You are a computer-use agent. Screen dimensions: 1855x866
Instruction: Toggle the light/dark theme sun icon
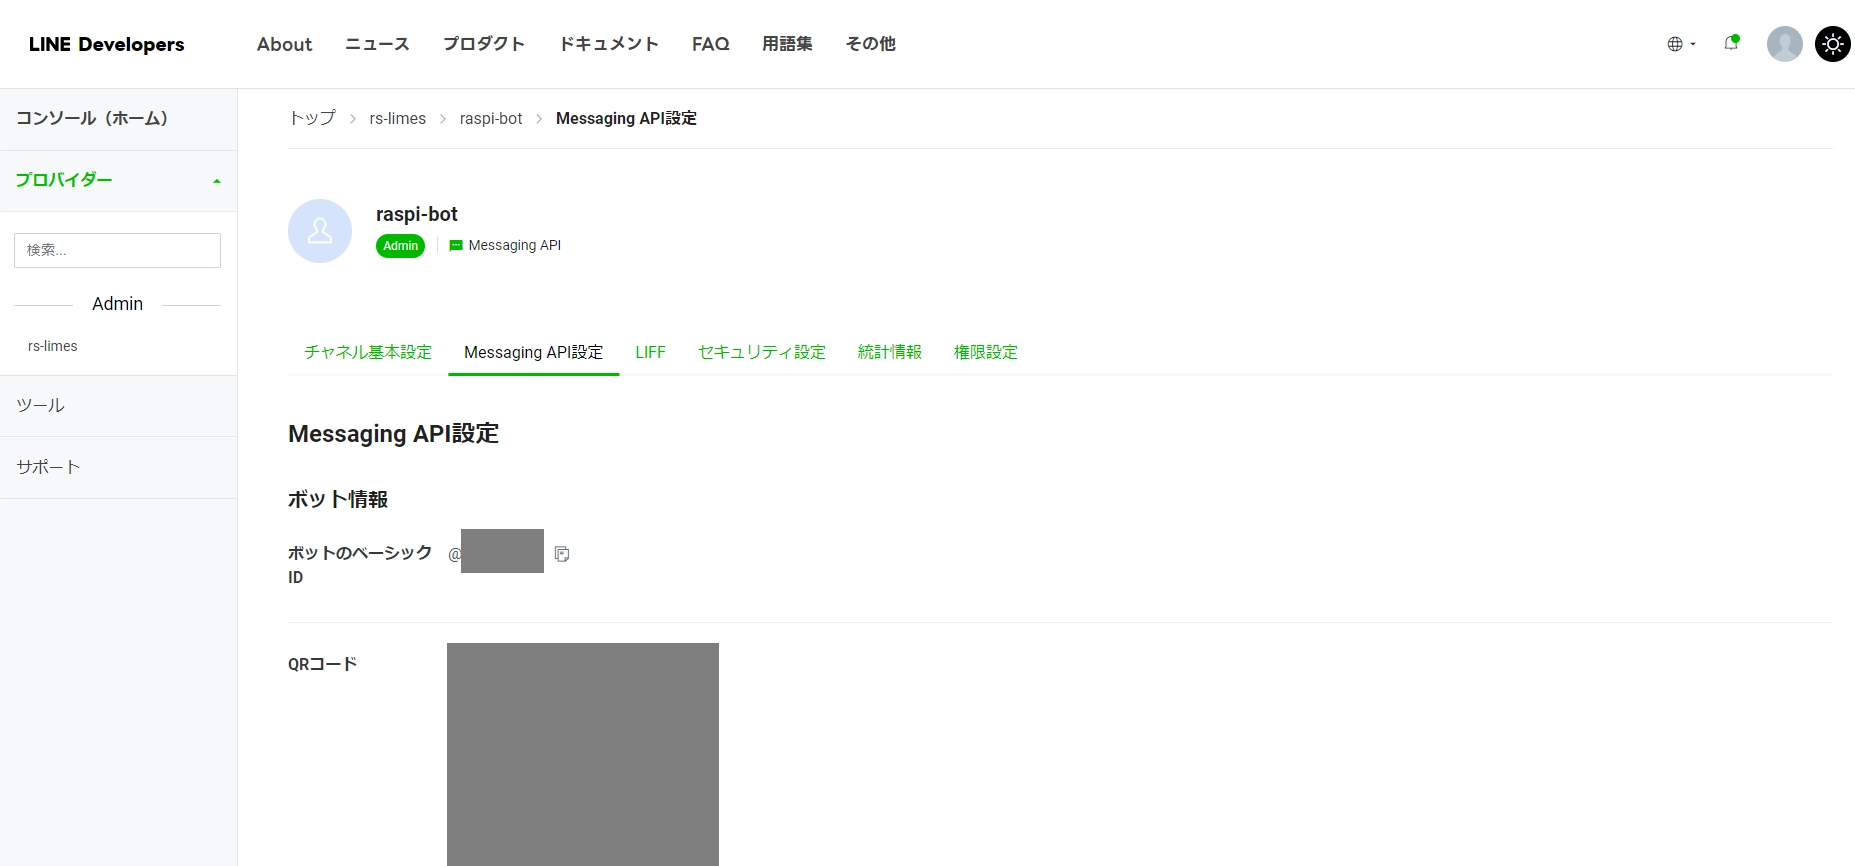pos(1832,44)
